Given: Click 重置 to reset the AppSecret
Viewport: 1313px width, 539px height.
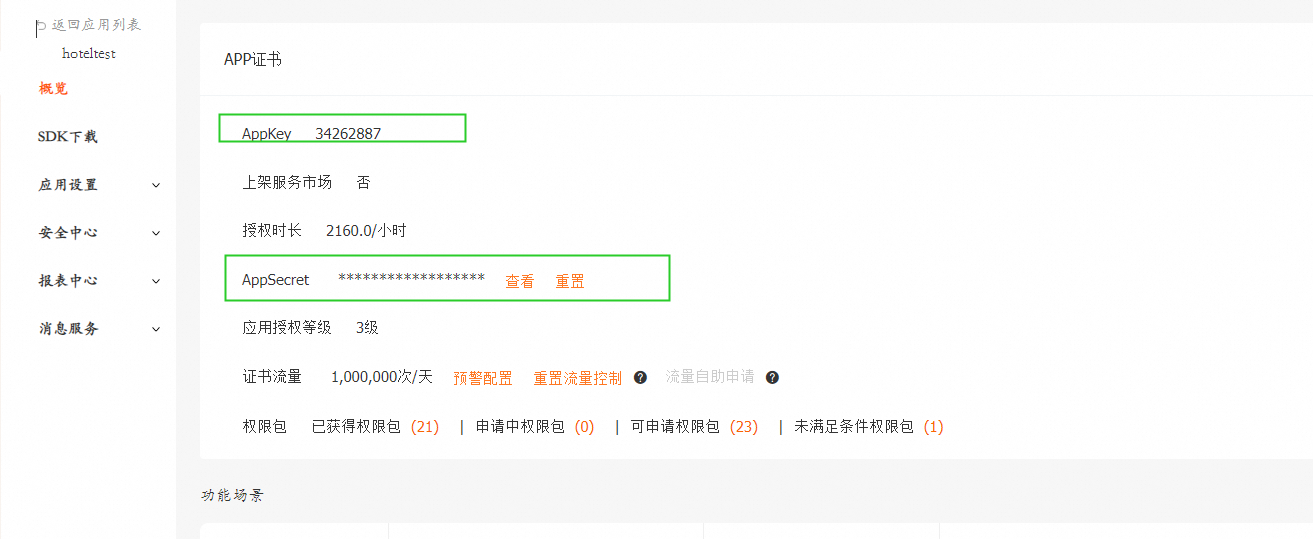Looking at the screenshot, I should (570, 282).
